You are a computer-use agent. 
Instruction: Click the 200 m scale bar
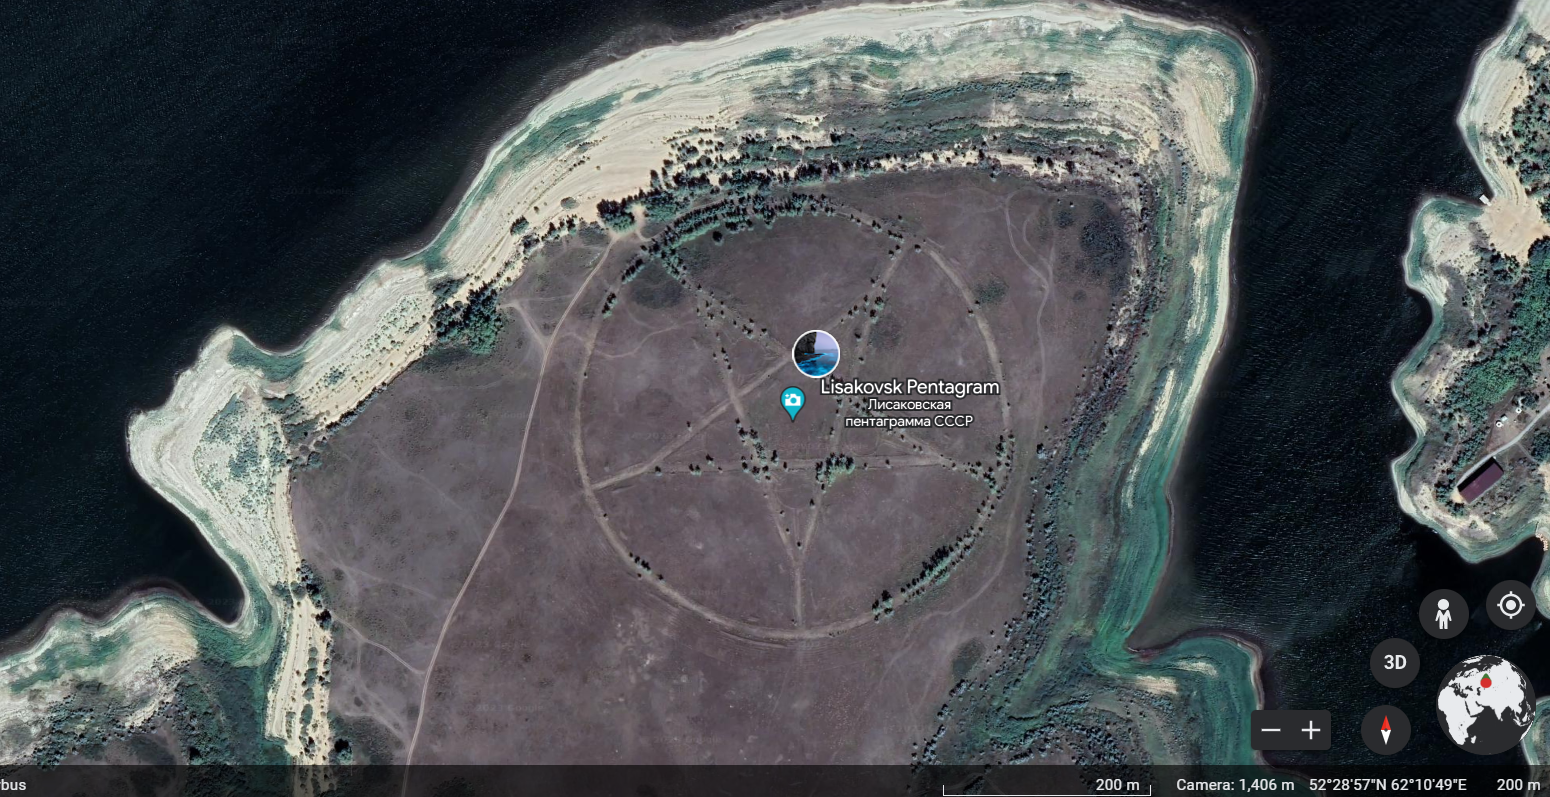pos(1117,785)
